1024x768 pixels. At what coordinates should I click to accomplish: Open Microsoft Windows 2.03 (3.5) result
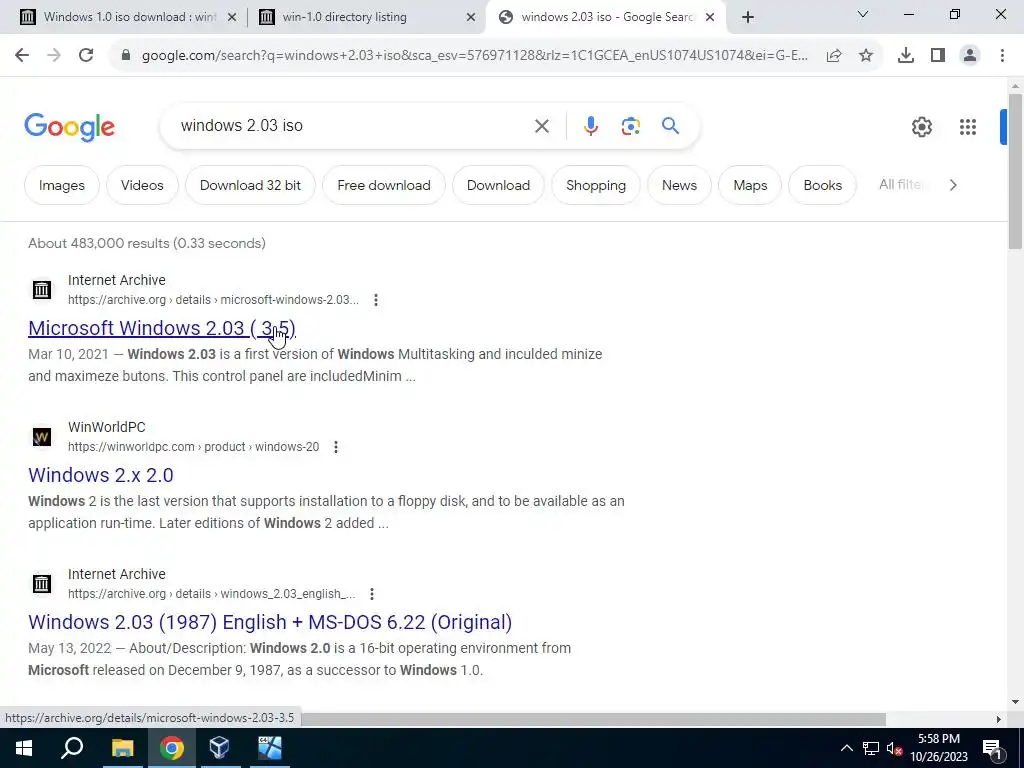162,328
